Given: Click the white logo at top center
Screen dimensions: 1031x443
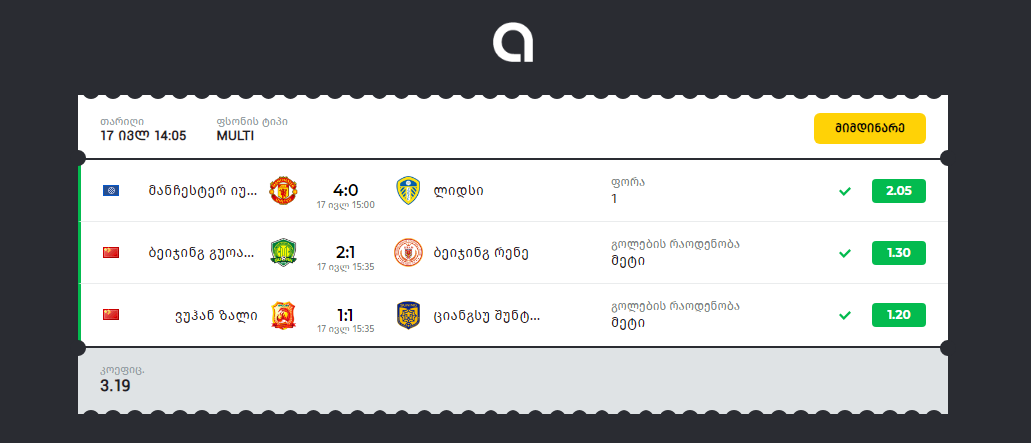Looking at the screenshot, I should tap(513, 42).
